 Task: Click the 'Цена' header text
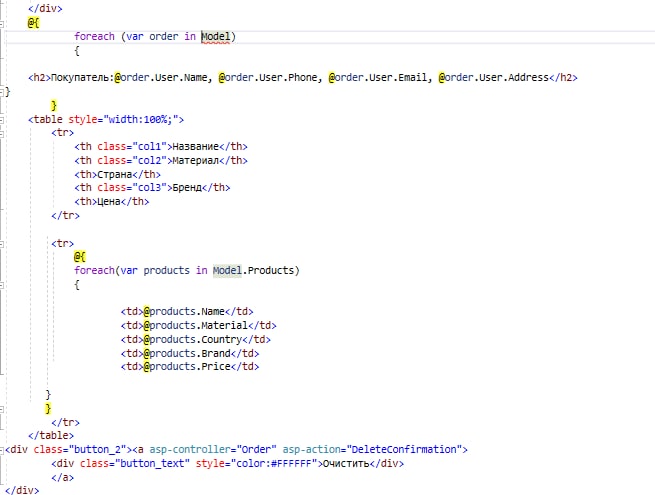point(109,202)
